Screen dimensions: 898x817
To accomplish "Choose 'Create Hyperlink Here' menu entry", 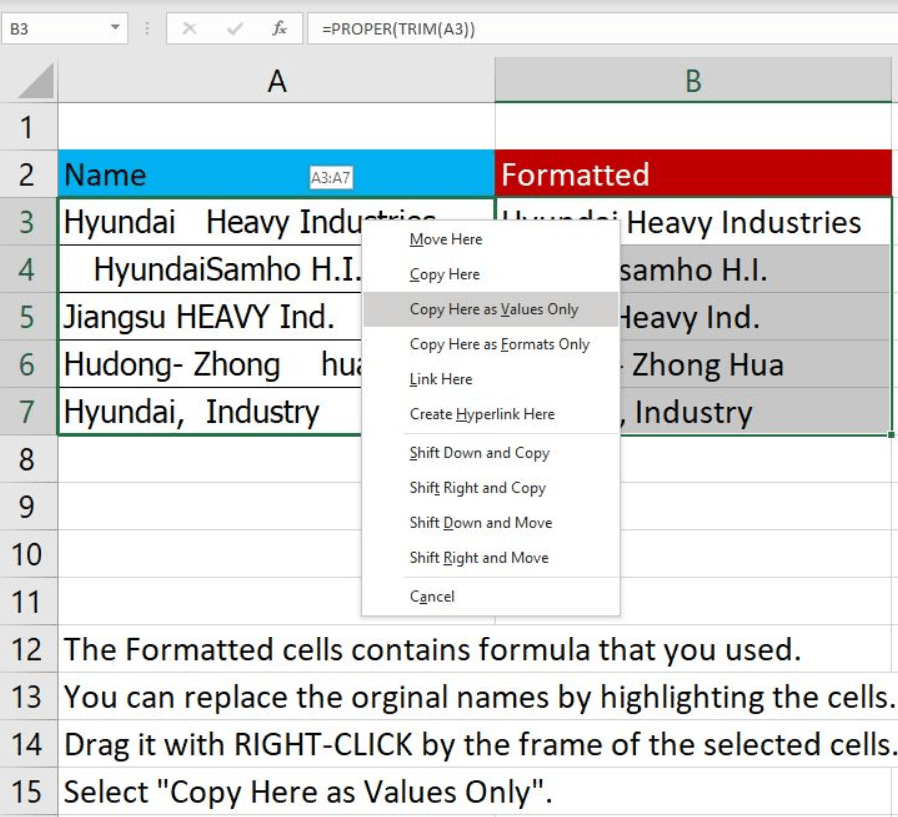I will [x=482, y=415].
